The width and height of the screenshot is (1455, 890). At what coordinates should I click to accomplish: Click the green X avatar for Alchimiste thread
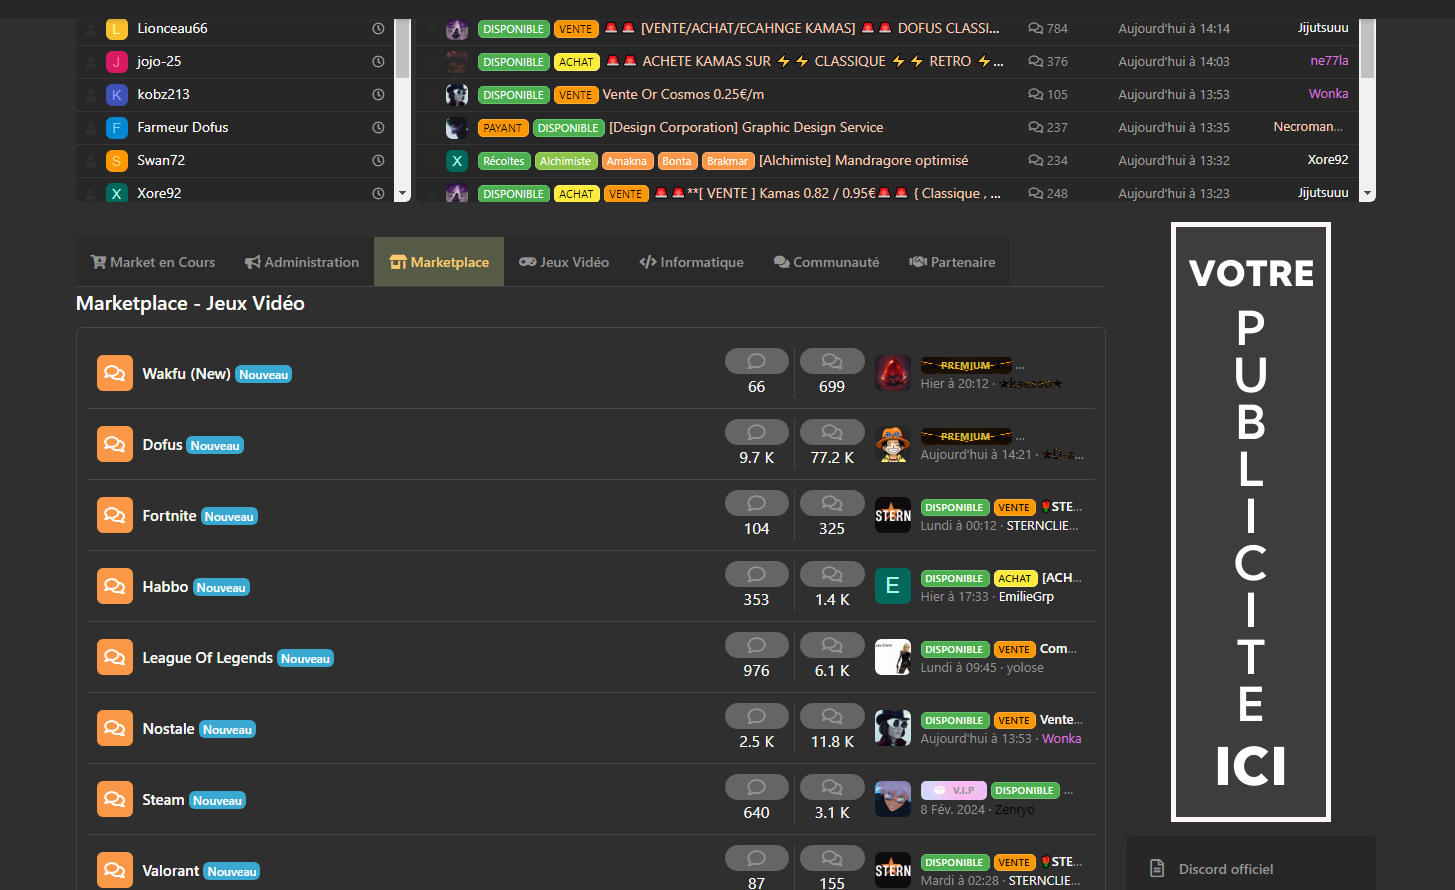click(457, 161)
